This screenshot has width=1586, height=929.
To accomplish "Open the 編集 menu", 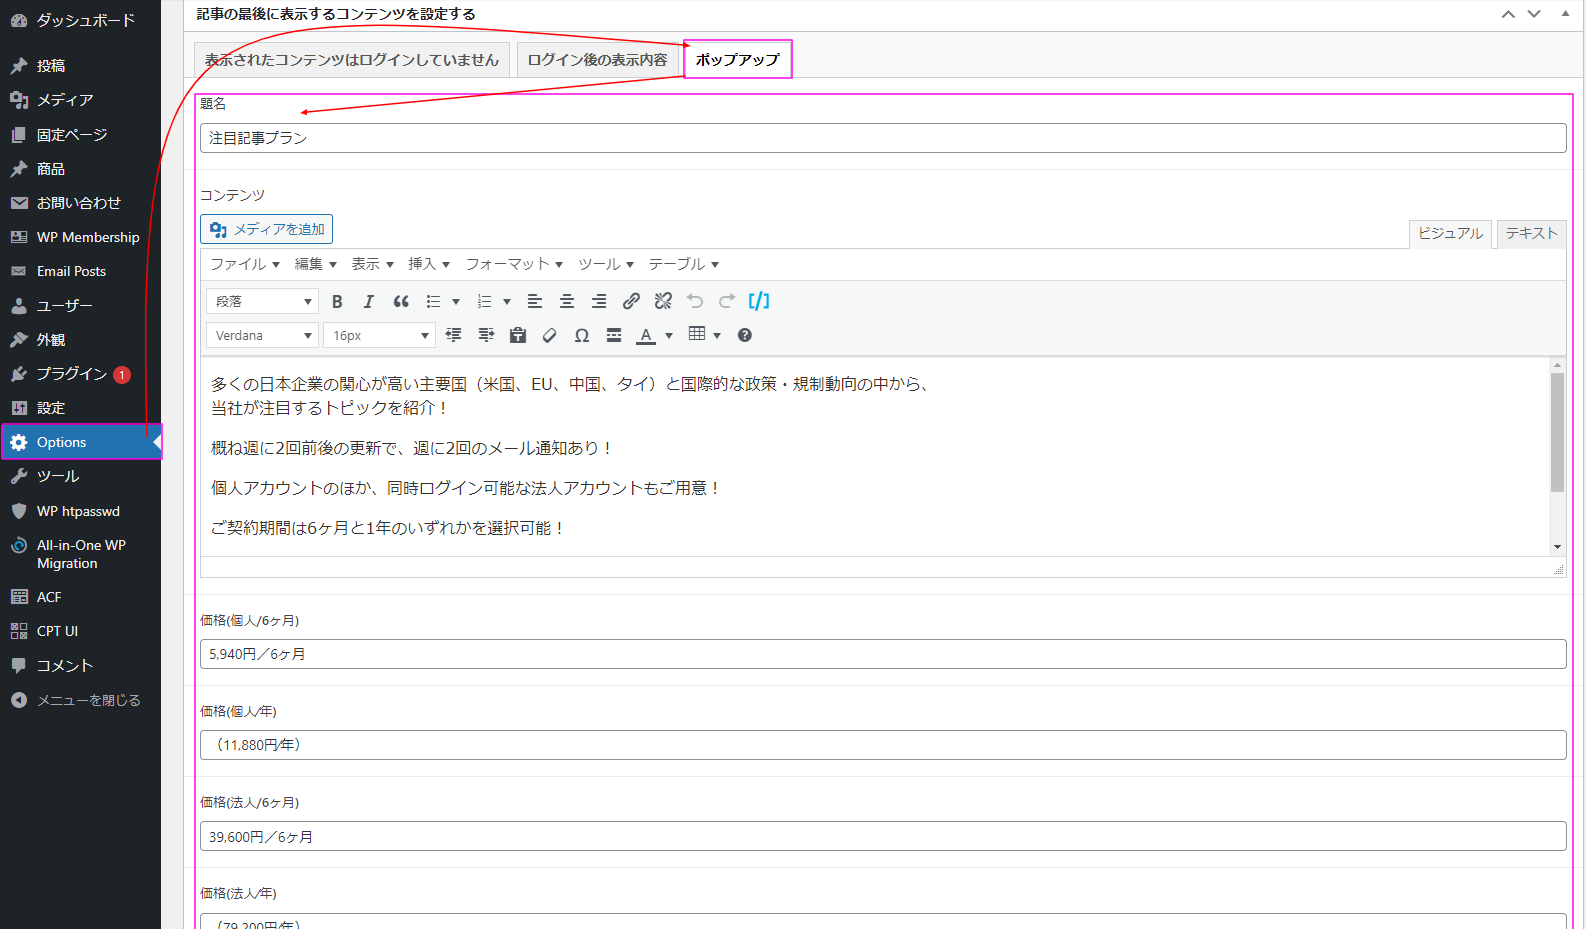I will point(316,264).
